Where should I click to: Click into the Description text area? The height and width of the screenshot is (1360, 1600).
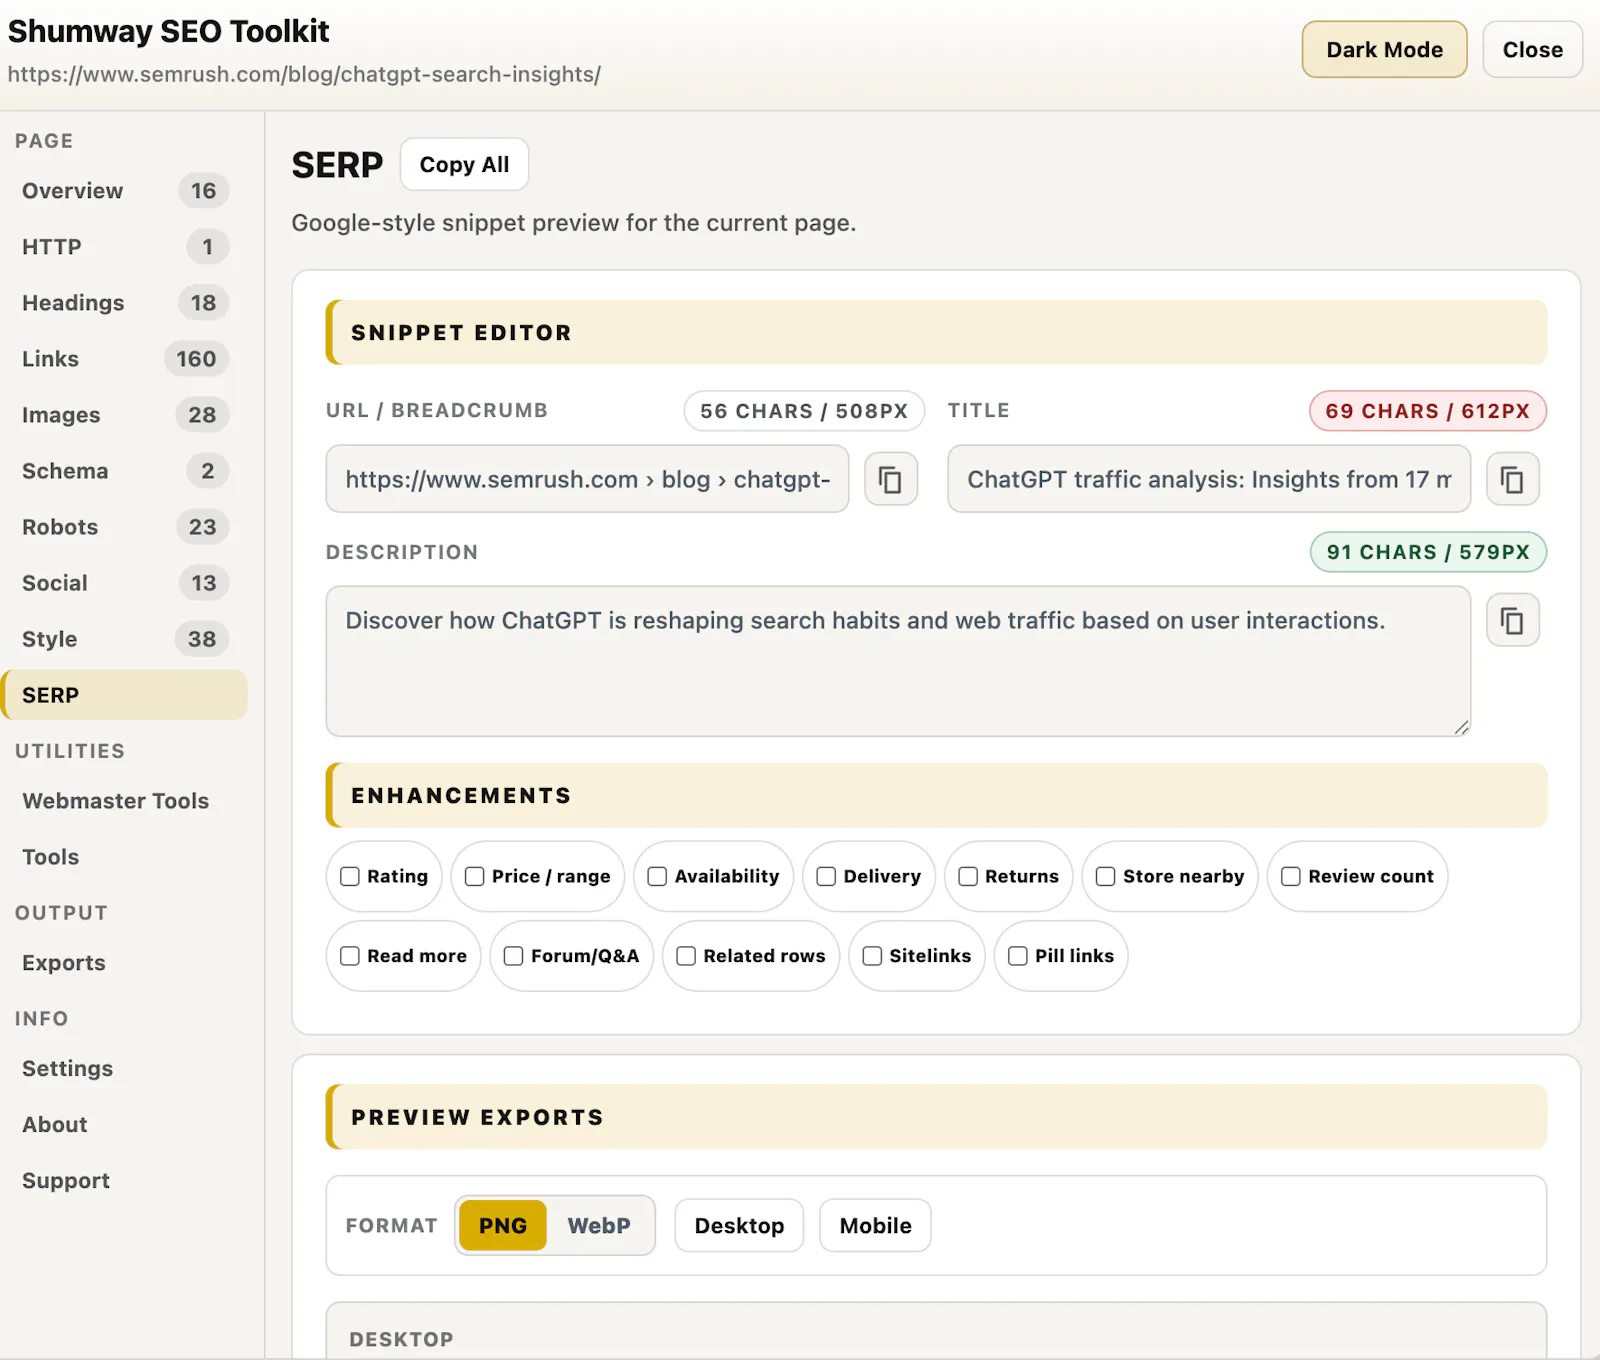coord(898,661)
